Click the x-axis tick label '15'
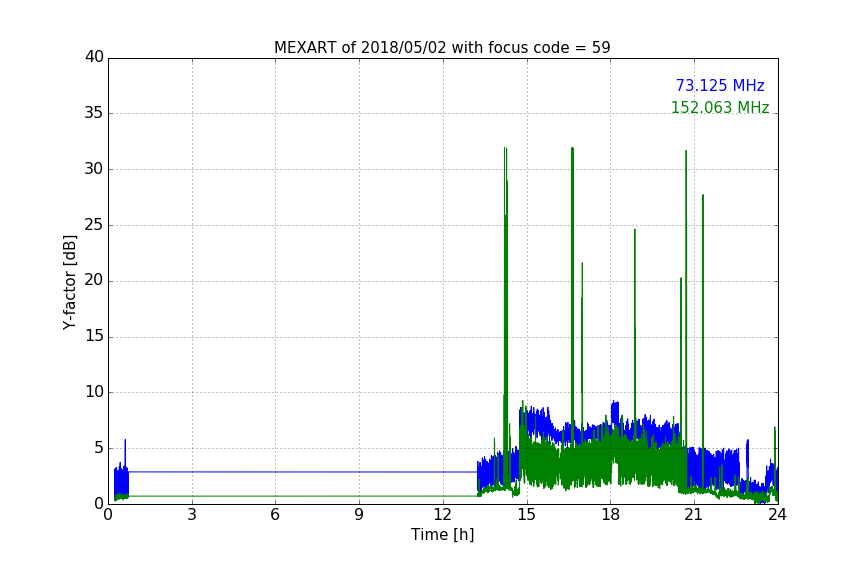 [x=527, y=515]
